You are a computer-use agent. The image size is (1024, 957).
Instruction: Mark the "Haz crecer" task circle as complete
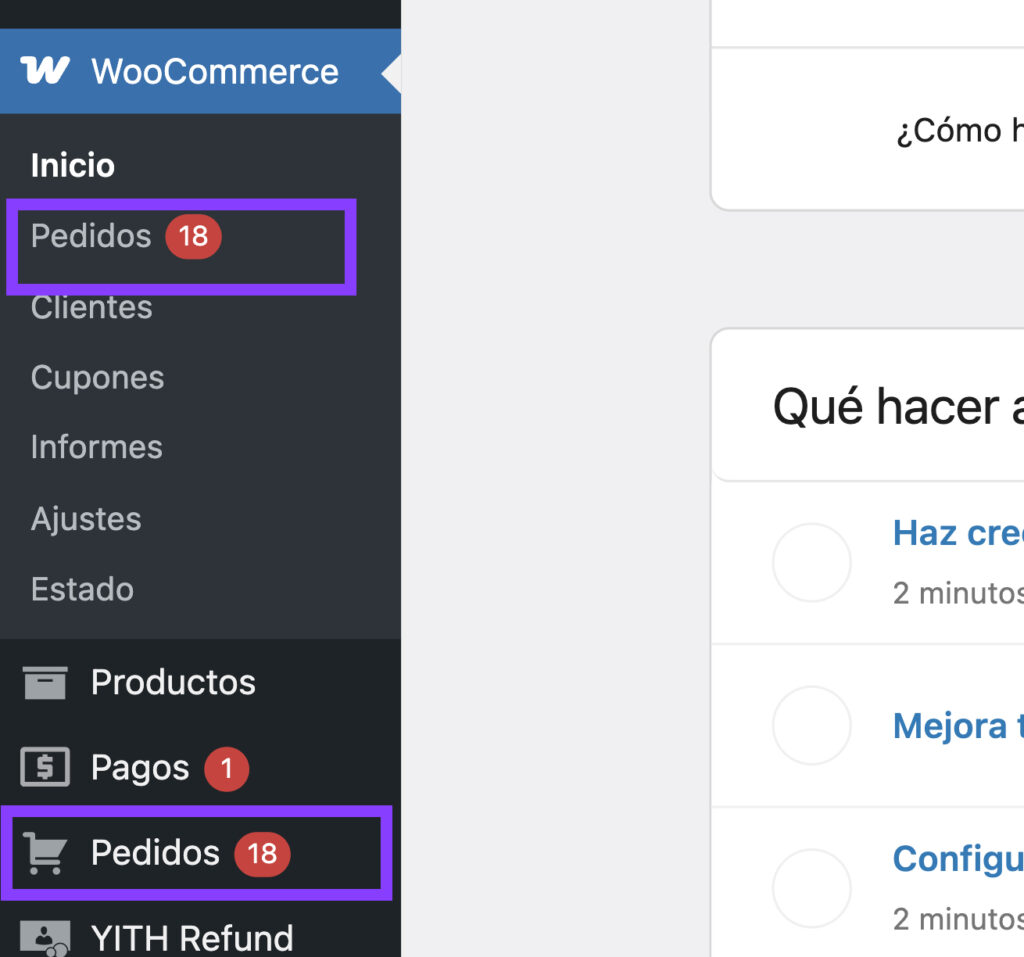point(811,561)
